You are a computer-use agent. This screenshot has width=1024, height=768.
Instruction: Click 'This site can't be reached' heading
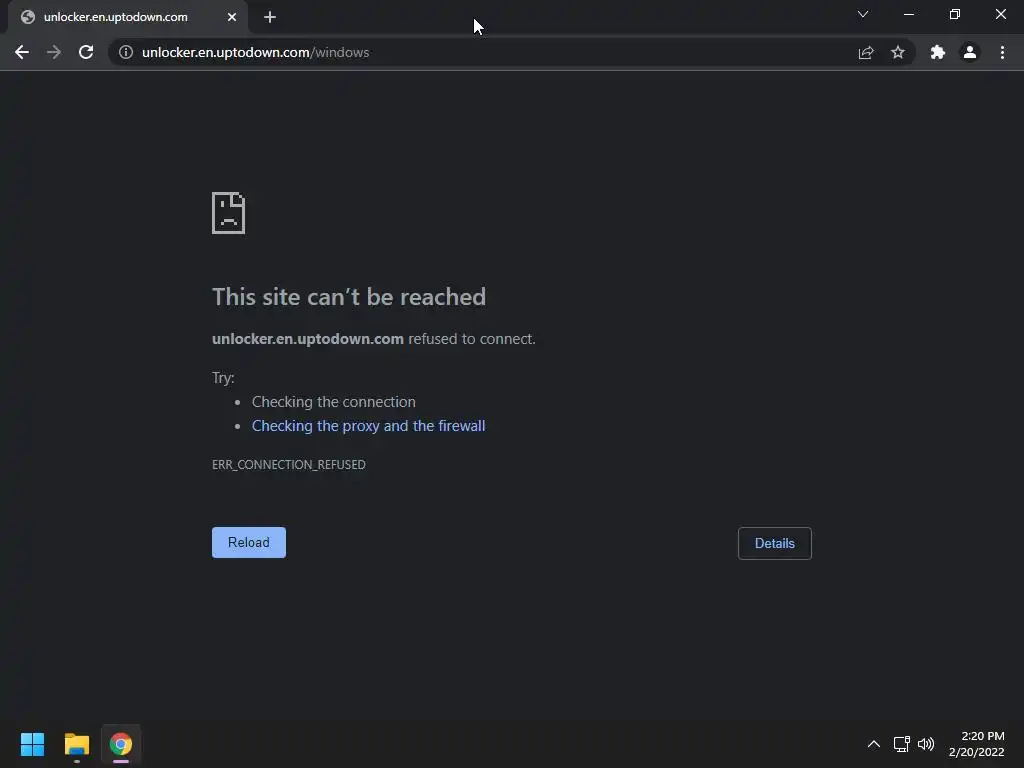pos(349,297)
